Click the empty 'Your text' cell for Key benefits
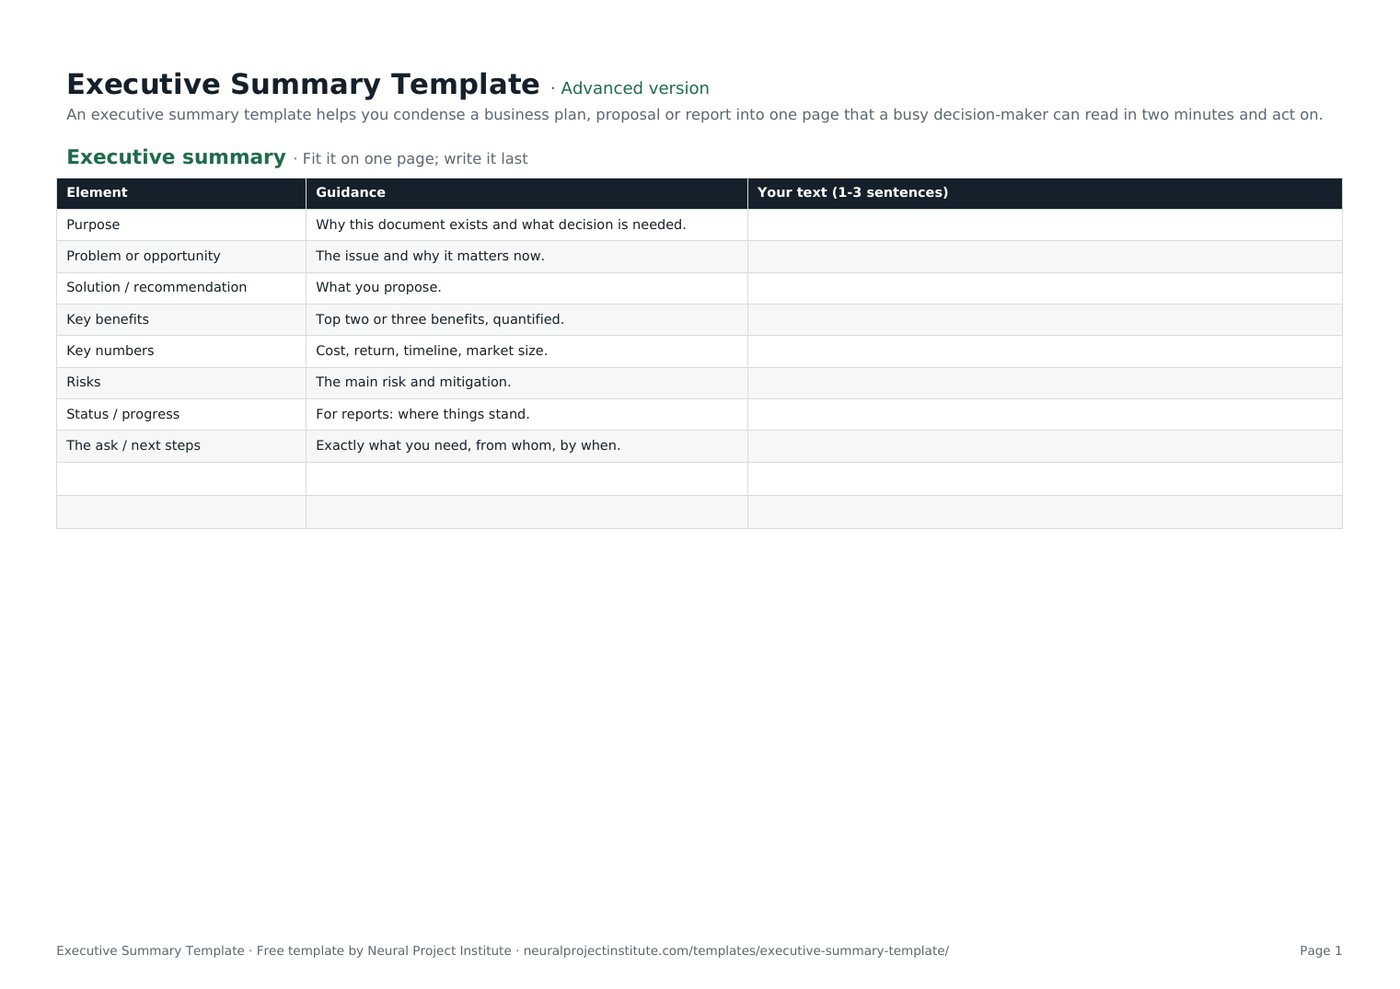 (1044, 319)
